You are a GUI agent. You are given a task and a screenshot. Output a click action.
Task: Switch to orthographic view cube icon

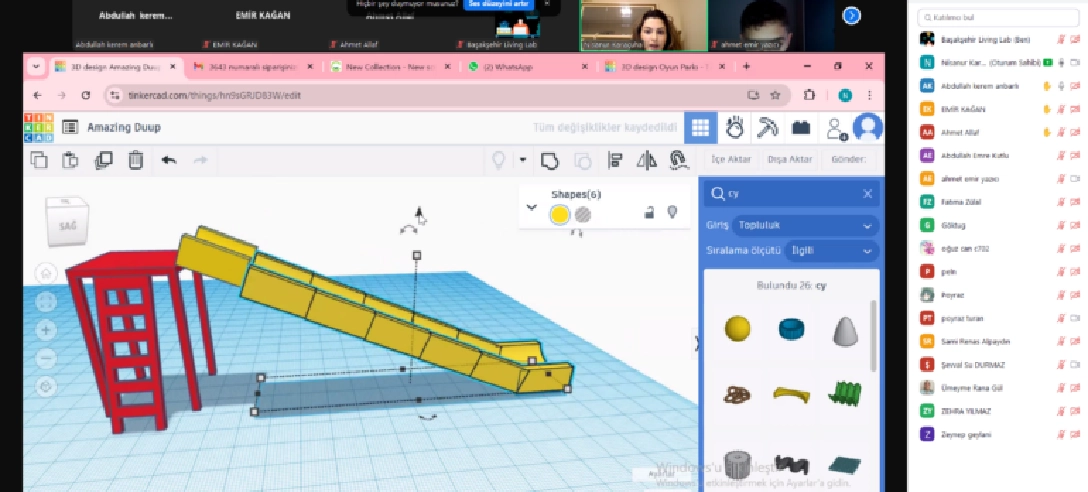(46, 387)
